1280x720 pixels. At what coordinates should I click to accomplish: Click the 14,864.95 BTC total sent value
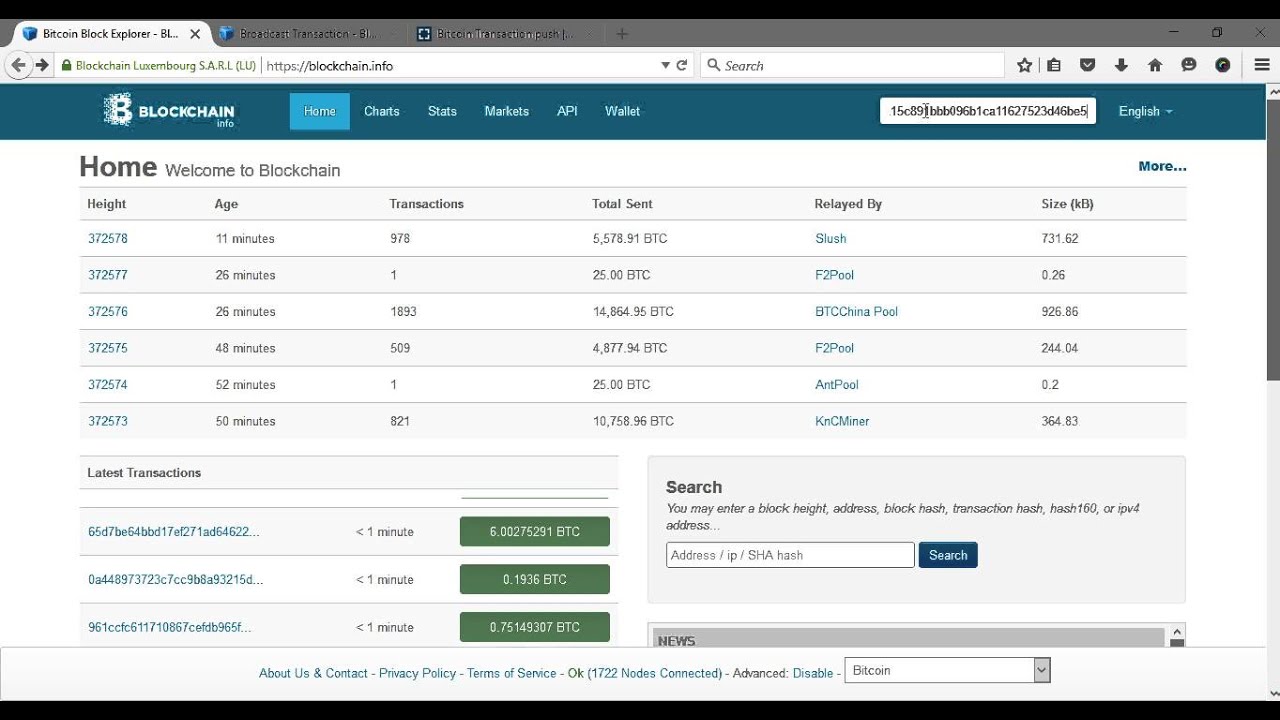633,312
